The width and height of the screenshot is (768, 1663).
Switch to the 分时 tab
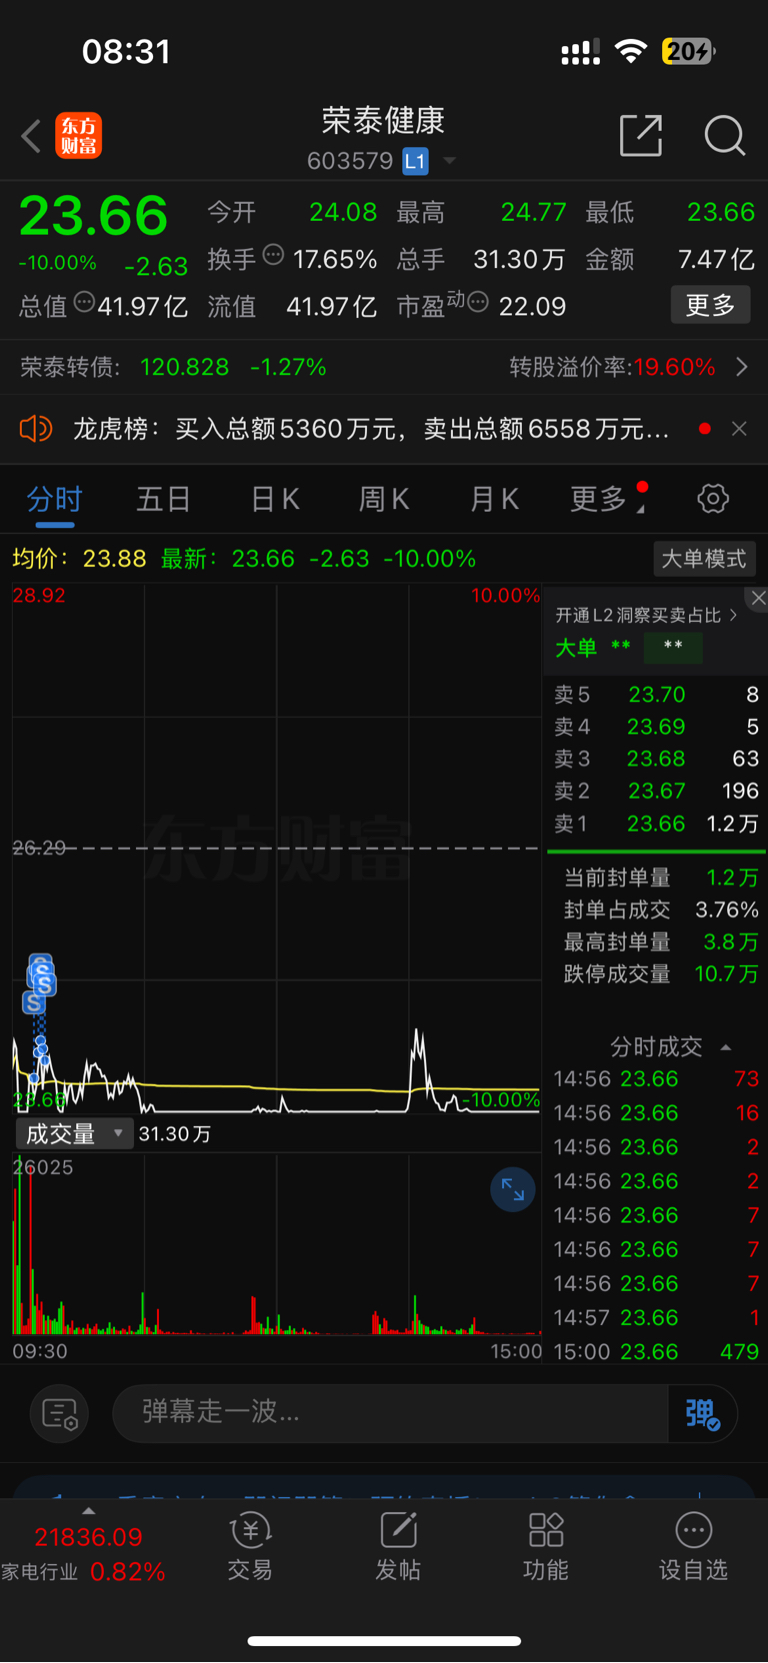54,499
